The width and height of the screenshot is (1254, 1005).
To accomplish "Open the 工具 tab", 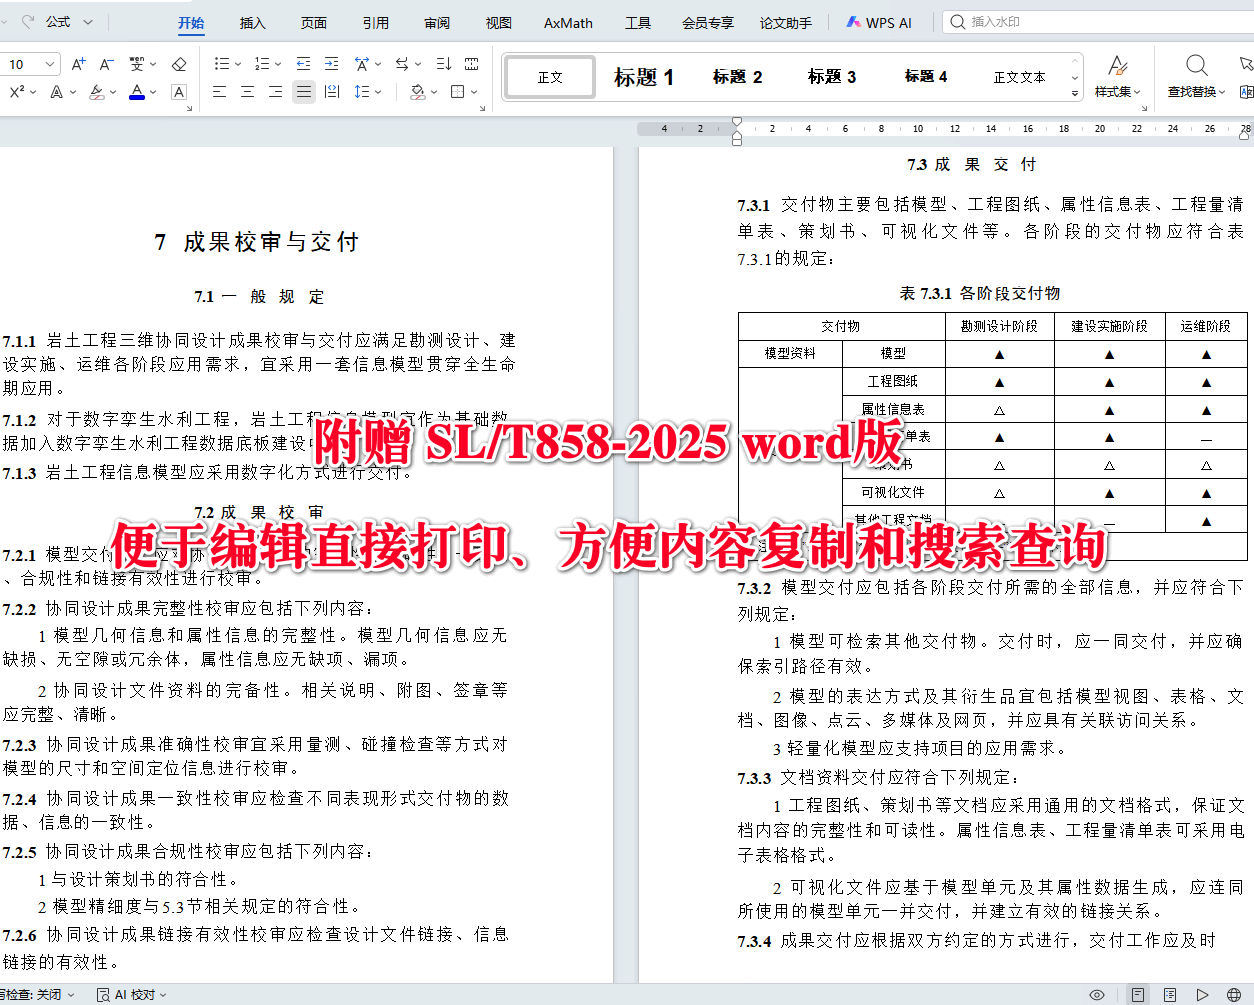I will pos(638,23).
